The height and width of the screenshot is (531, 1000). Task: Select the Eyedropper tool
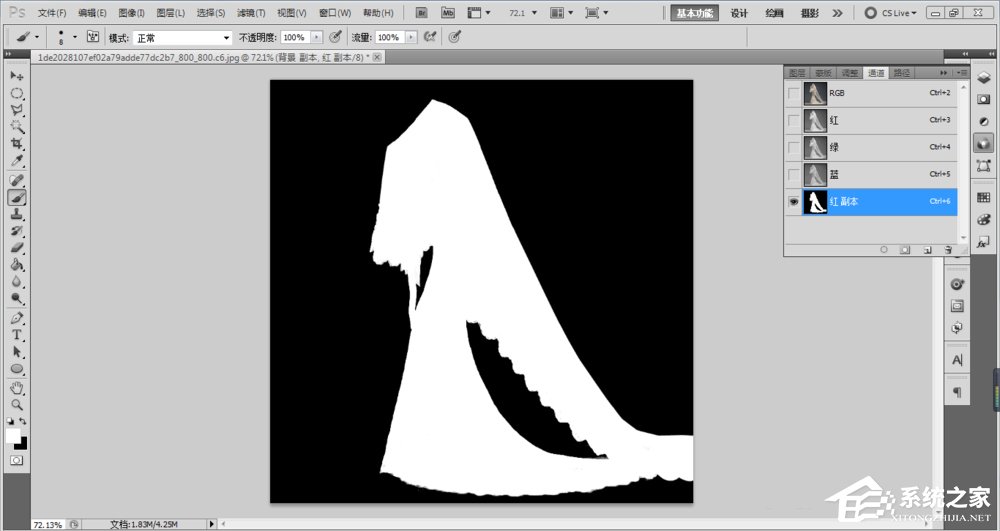pyautogui.click(x=17, y=161)
